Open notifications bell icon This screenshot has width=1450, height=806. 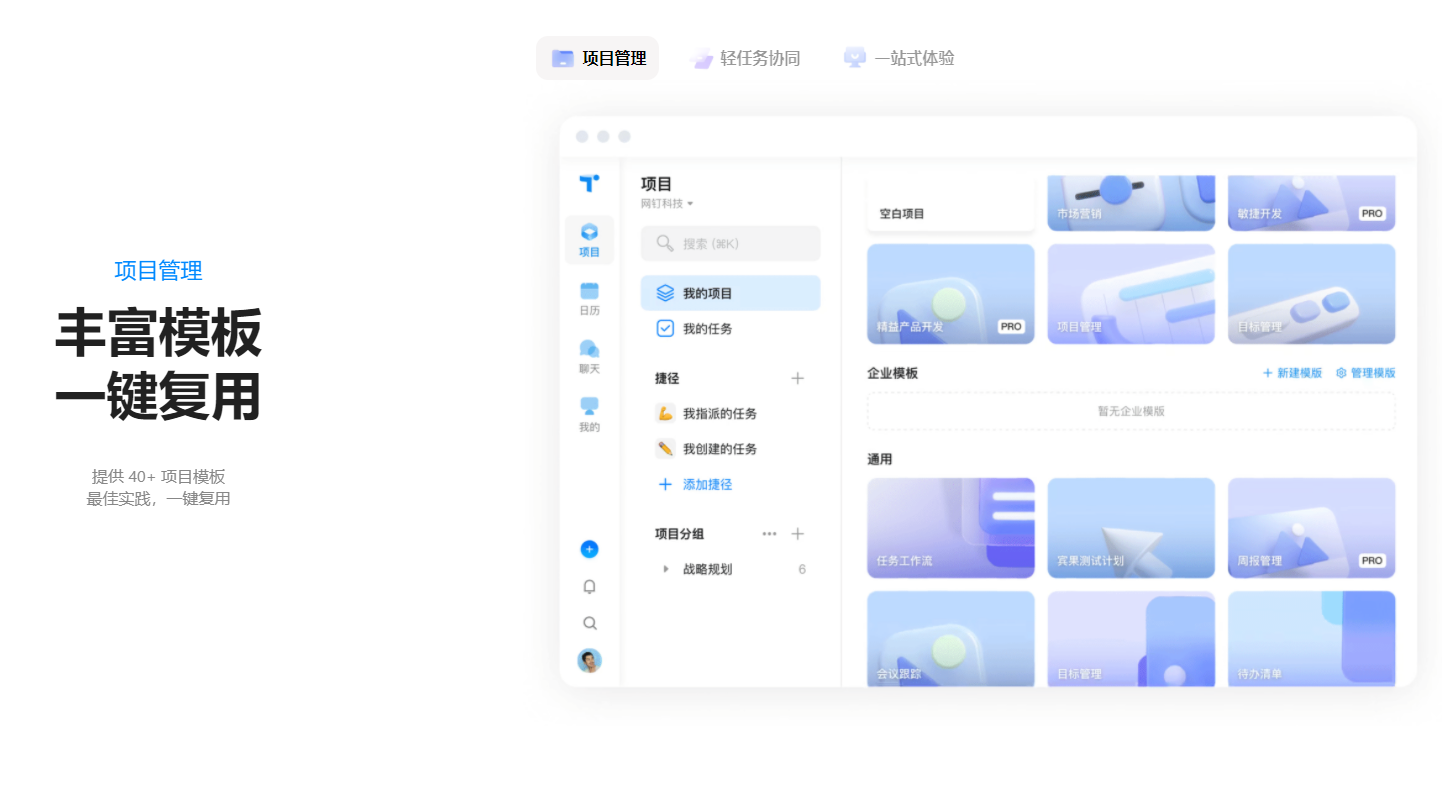tap(589, 587)
